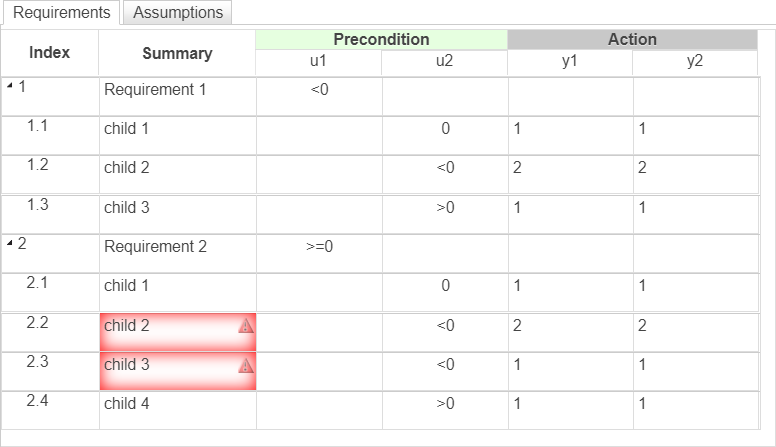Select highlighted child 3 in row 2.3
The height and width of the screenshot is (447, 776).
coord(170,366)
